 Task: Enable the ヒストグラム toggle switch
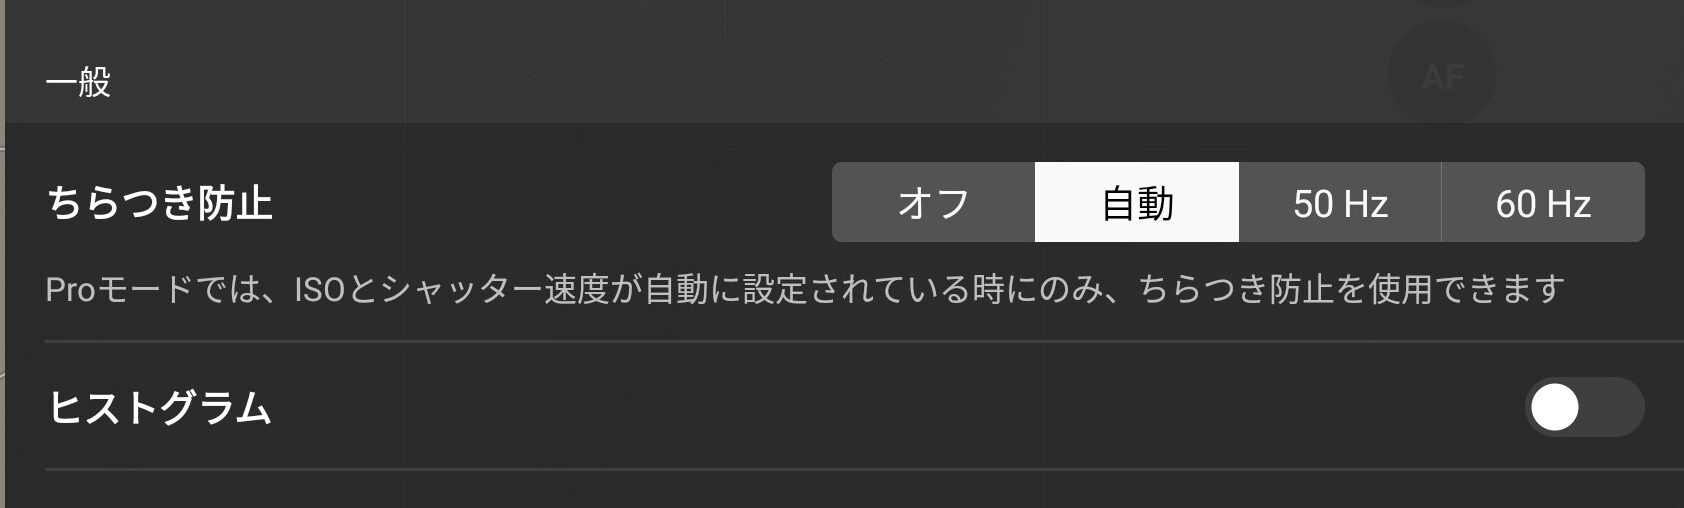click(1584, 407)
